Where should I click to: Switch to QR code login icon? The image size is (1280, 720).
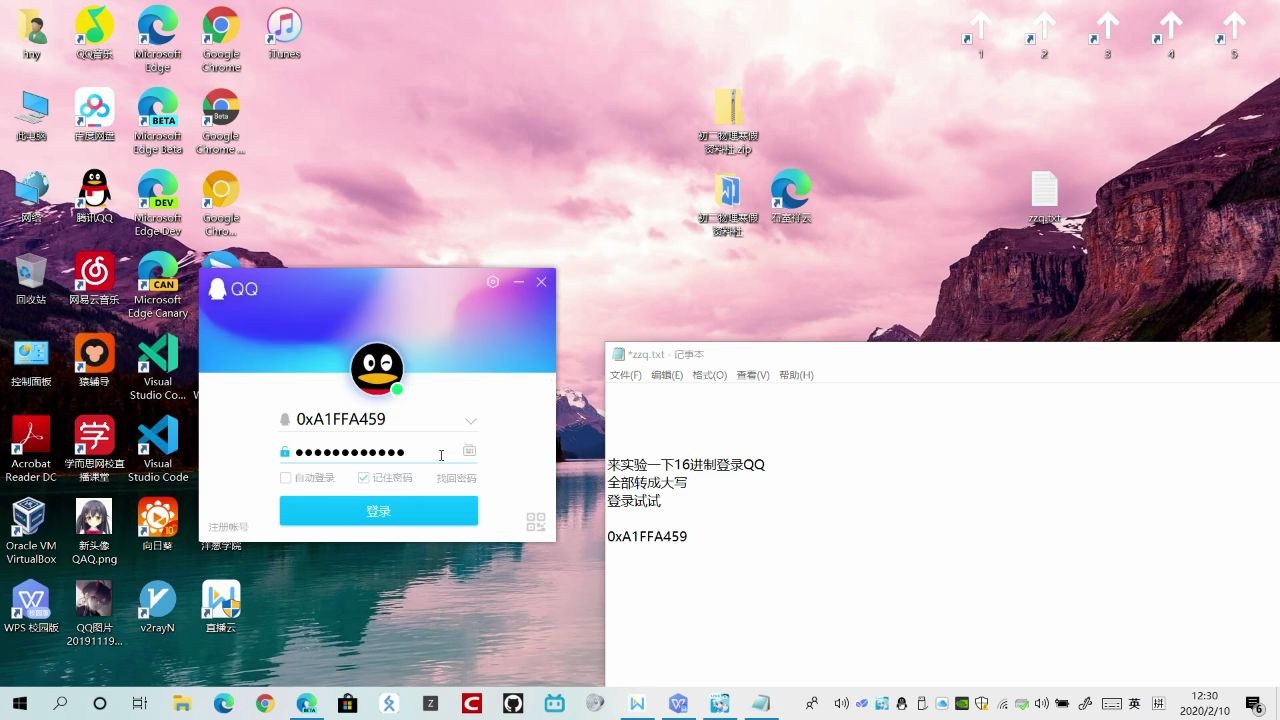coord(536,522)
